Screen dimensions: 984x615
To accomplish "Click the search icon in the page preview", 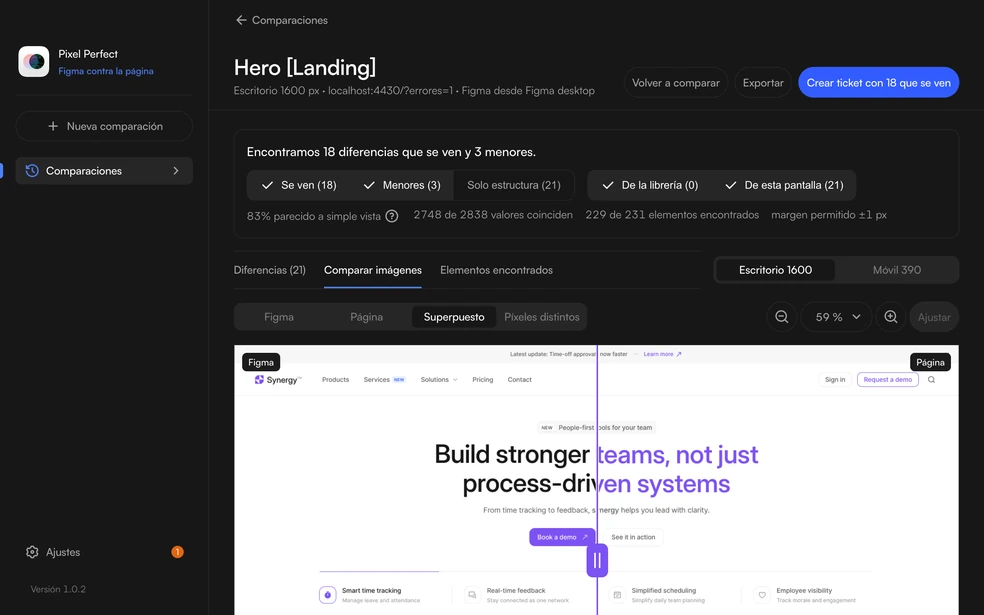I will click(931, 380).
